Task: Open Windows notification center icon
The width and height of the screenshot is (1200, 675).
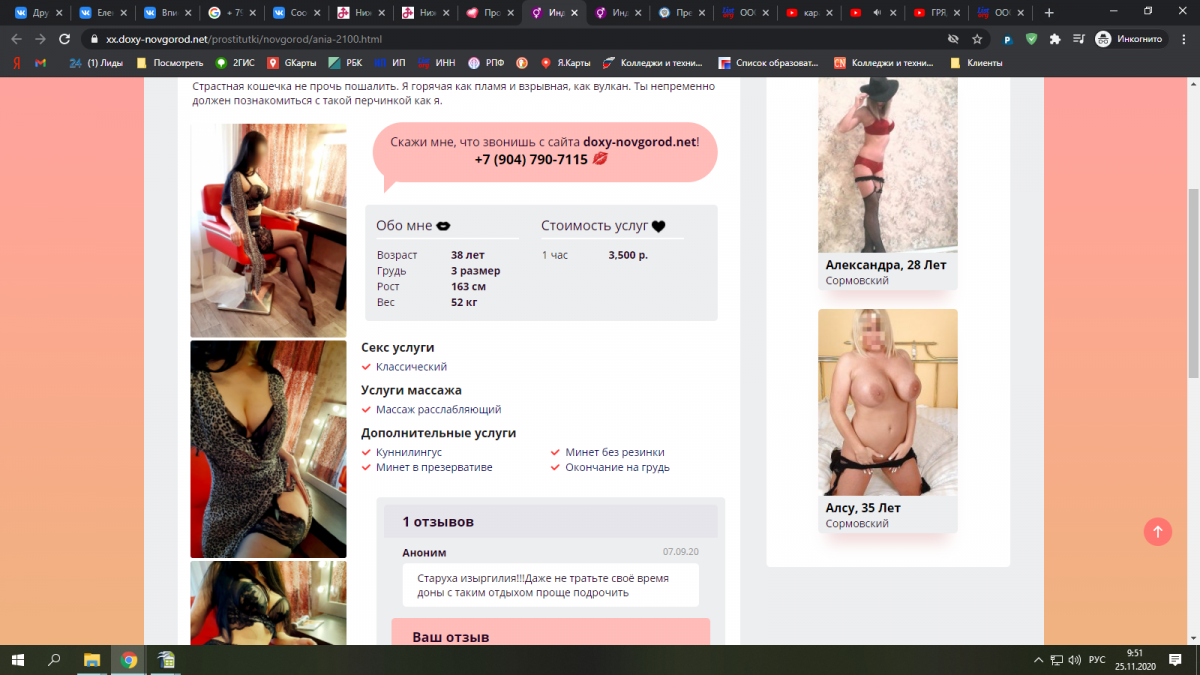Action: point(1177,660)
